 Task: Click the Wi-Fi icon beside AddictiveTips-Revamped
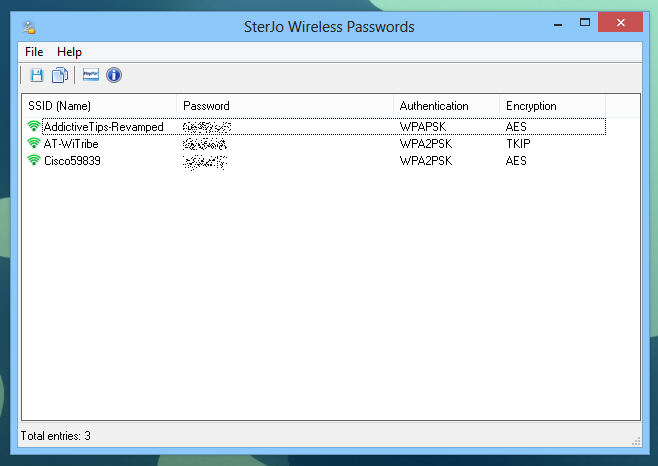pyautogui.click(x=34, y=126)
